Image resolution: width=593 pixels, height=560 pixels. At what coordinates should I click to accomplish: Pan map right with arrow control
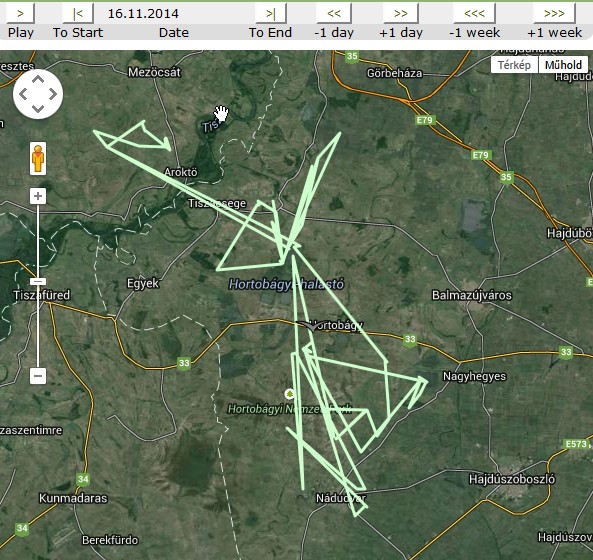(53, 94)
